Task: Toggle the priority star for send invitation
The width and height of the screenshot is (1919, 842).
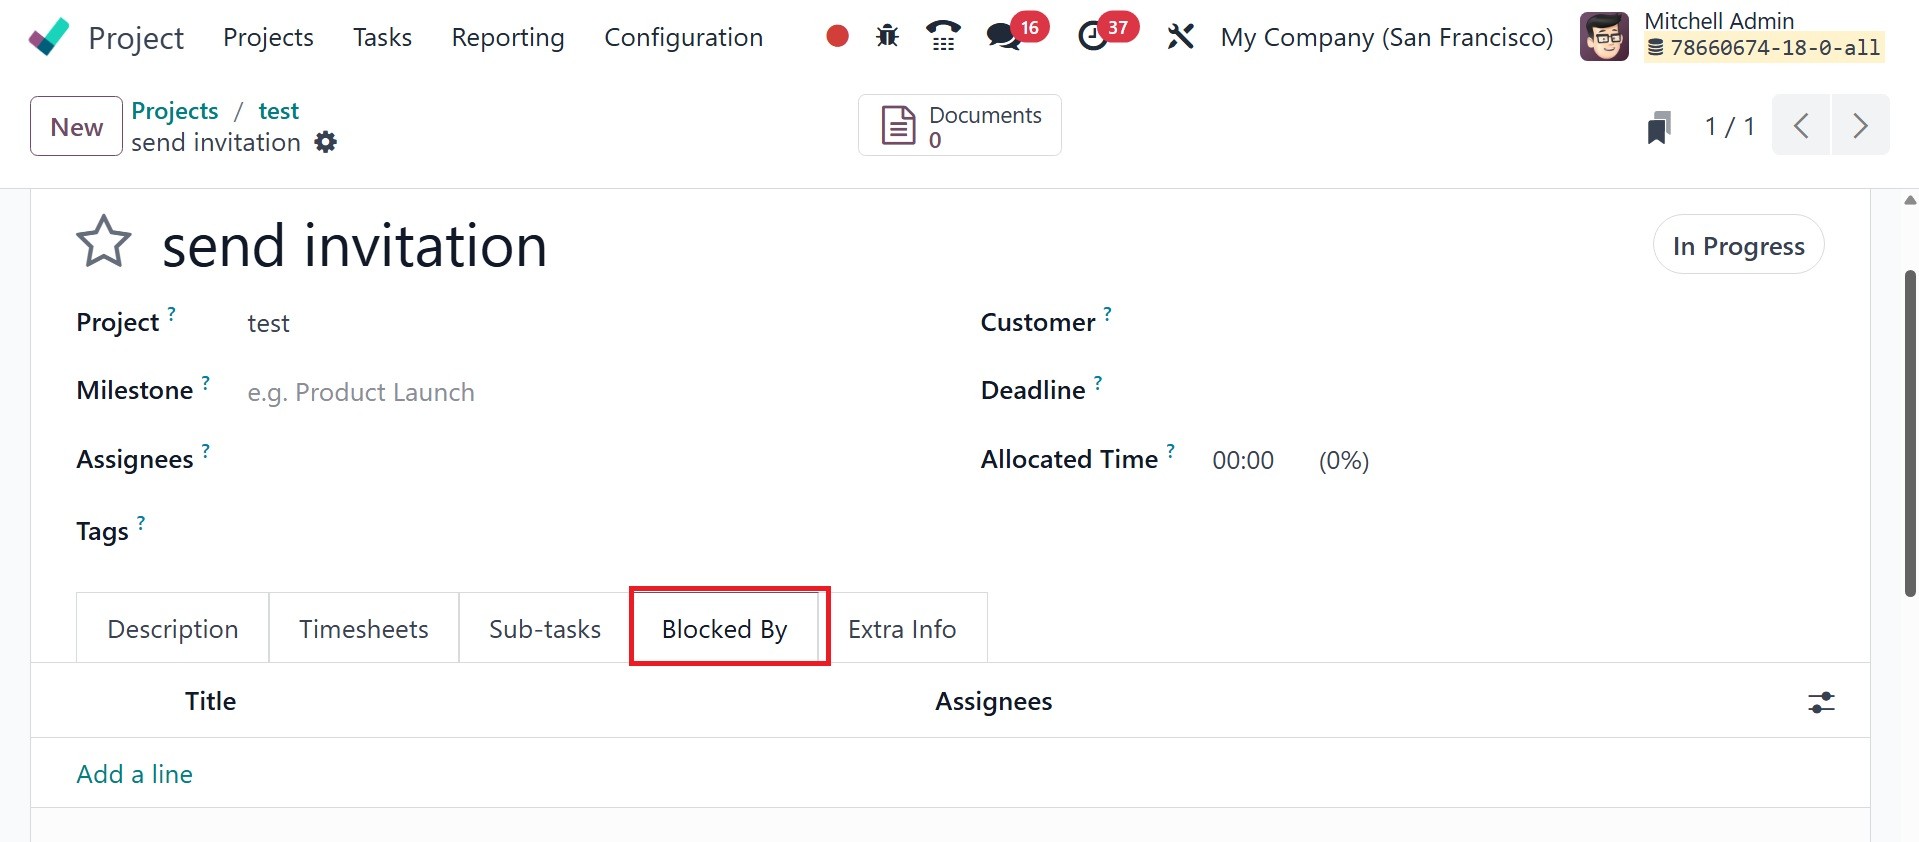Action: click(104, 243)
